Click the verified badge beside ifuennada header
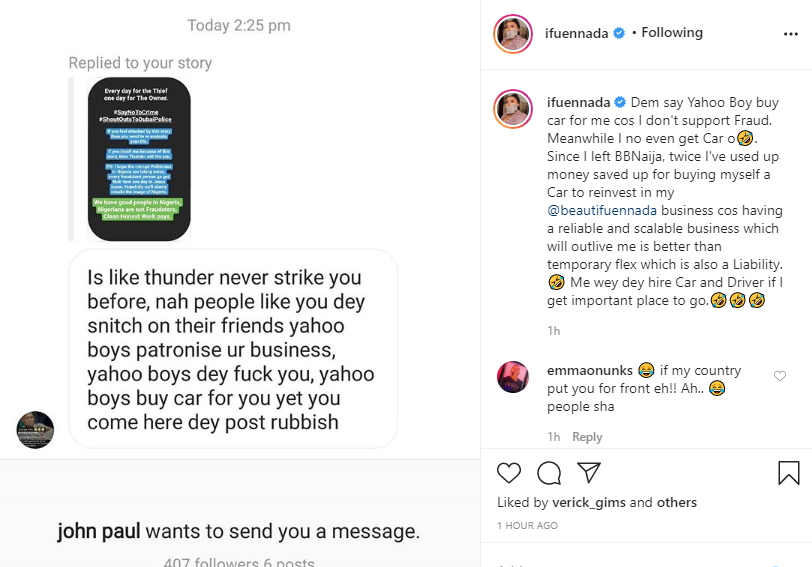Screen dimensions: 812x567 coord(619,33)
